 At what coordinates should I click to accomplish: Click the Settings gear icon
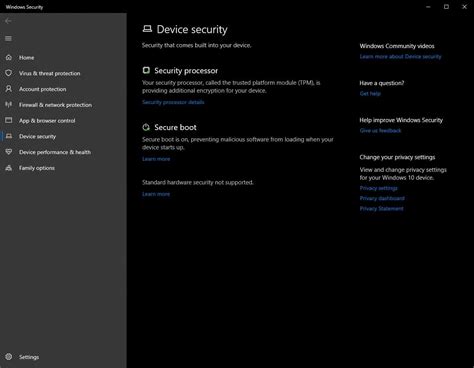tap(9, 357)
